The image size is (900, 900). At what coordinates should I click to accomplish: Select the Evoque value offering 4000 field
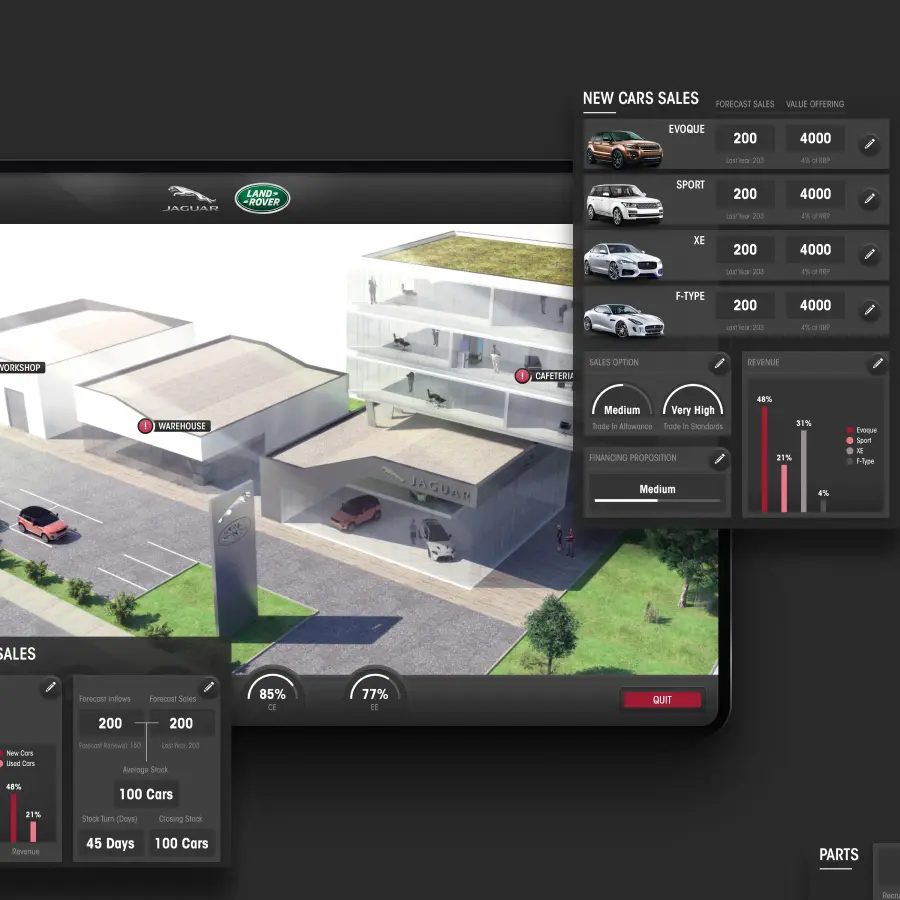815,138
